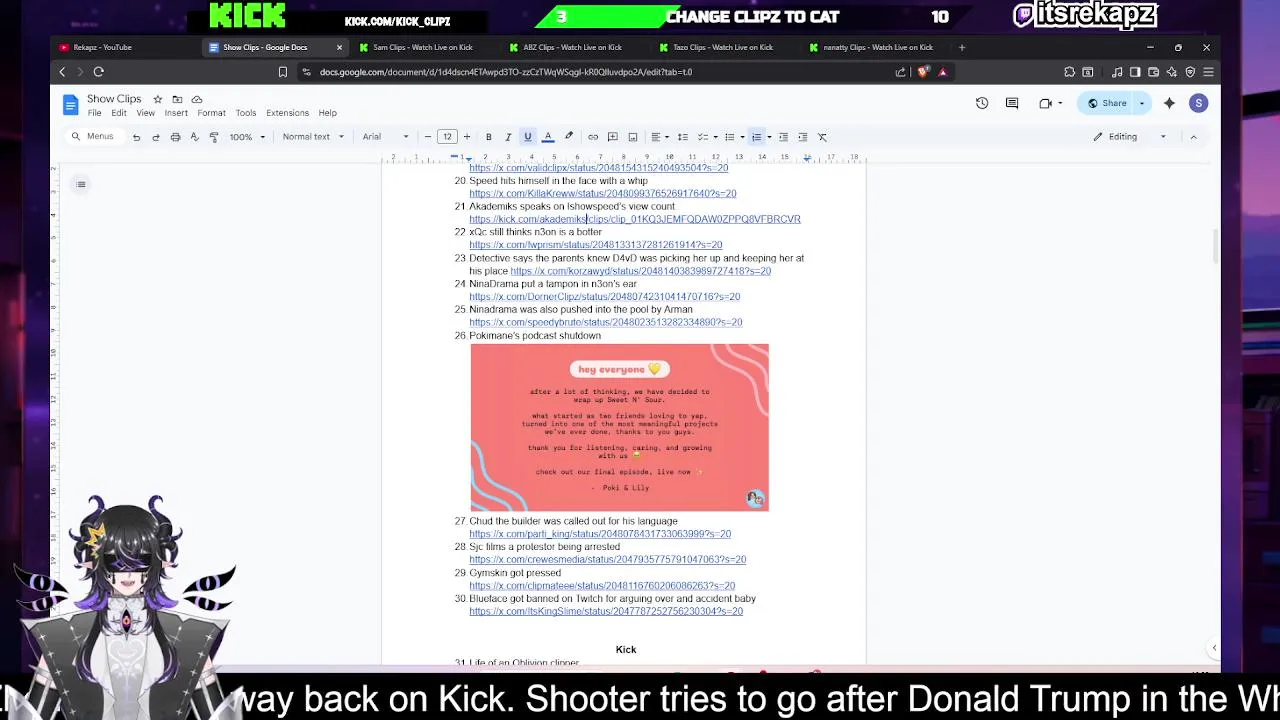Open the Google Docs home icon
Screen dimensions: 1280x720
pyautogui.click(x=70, y=105)
